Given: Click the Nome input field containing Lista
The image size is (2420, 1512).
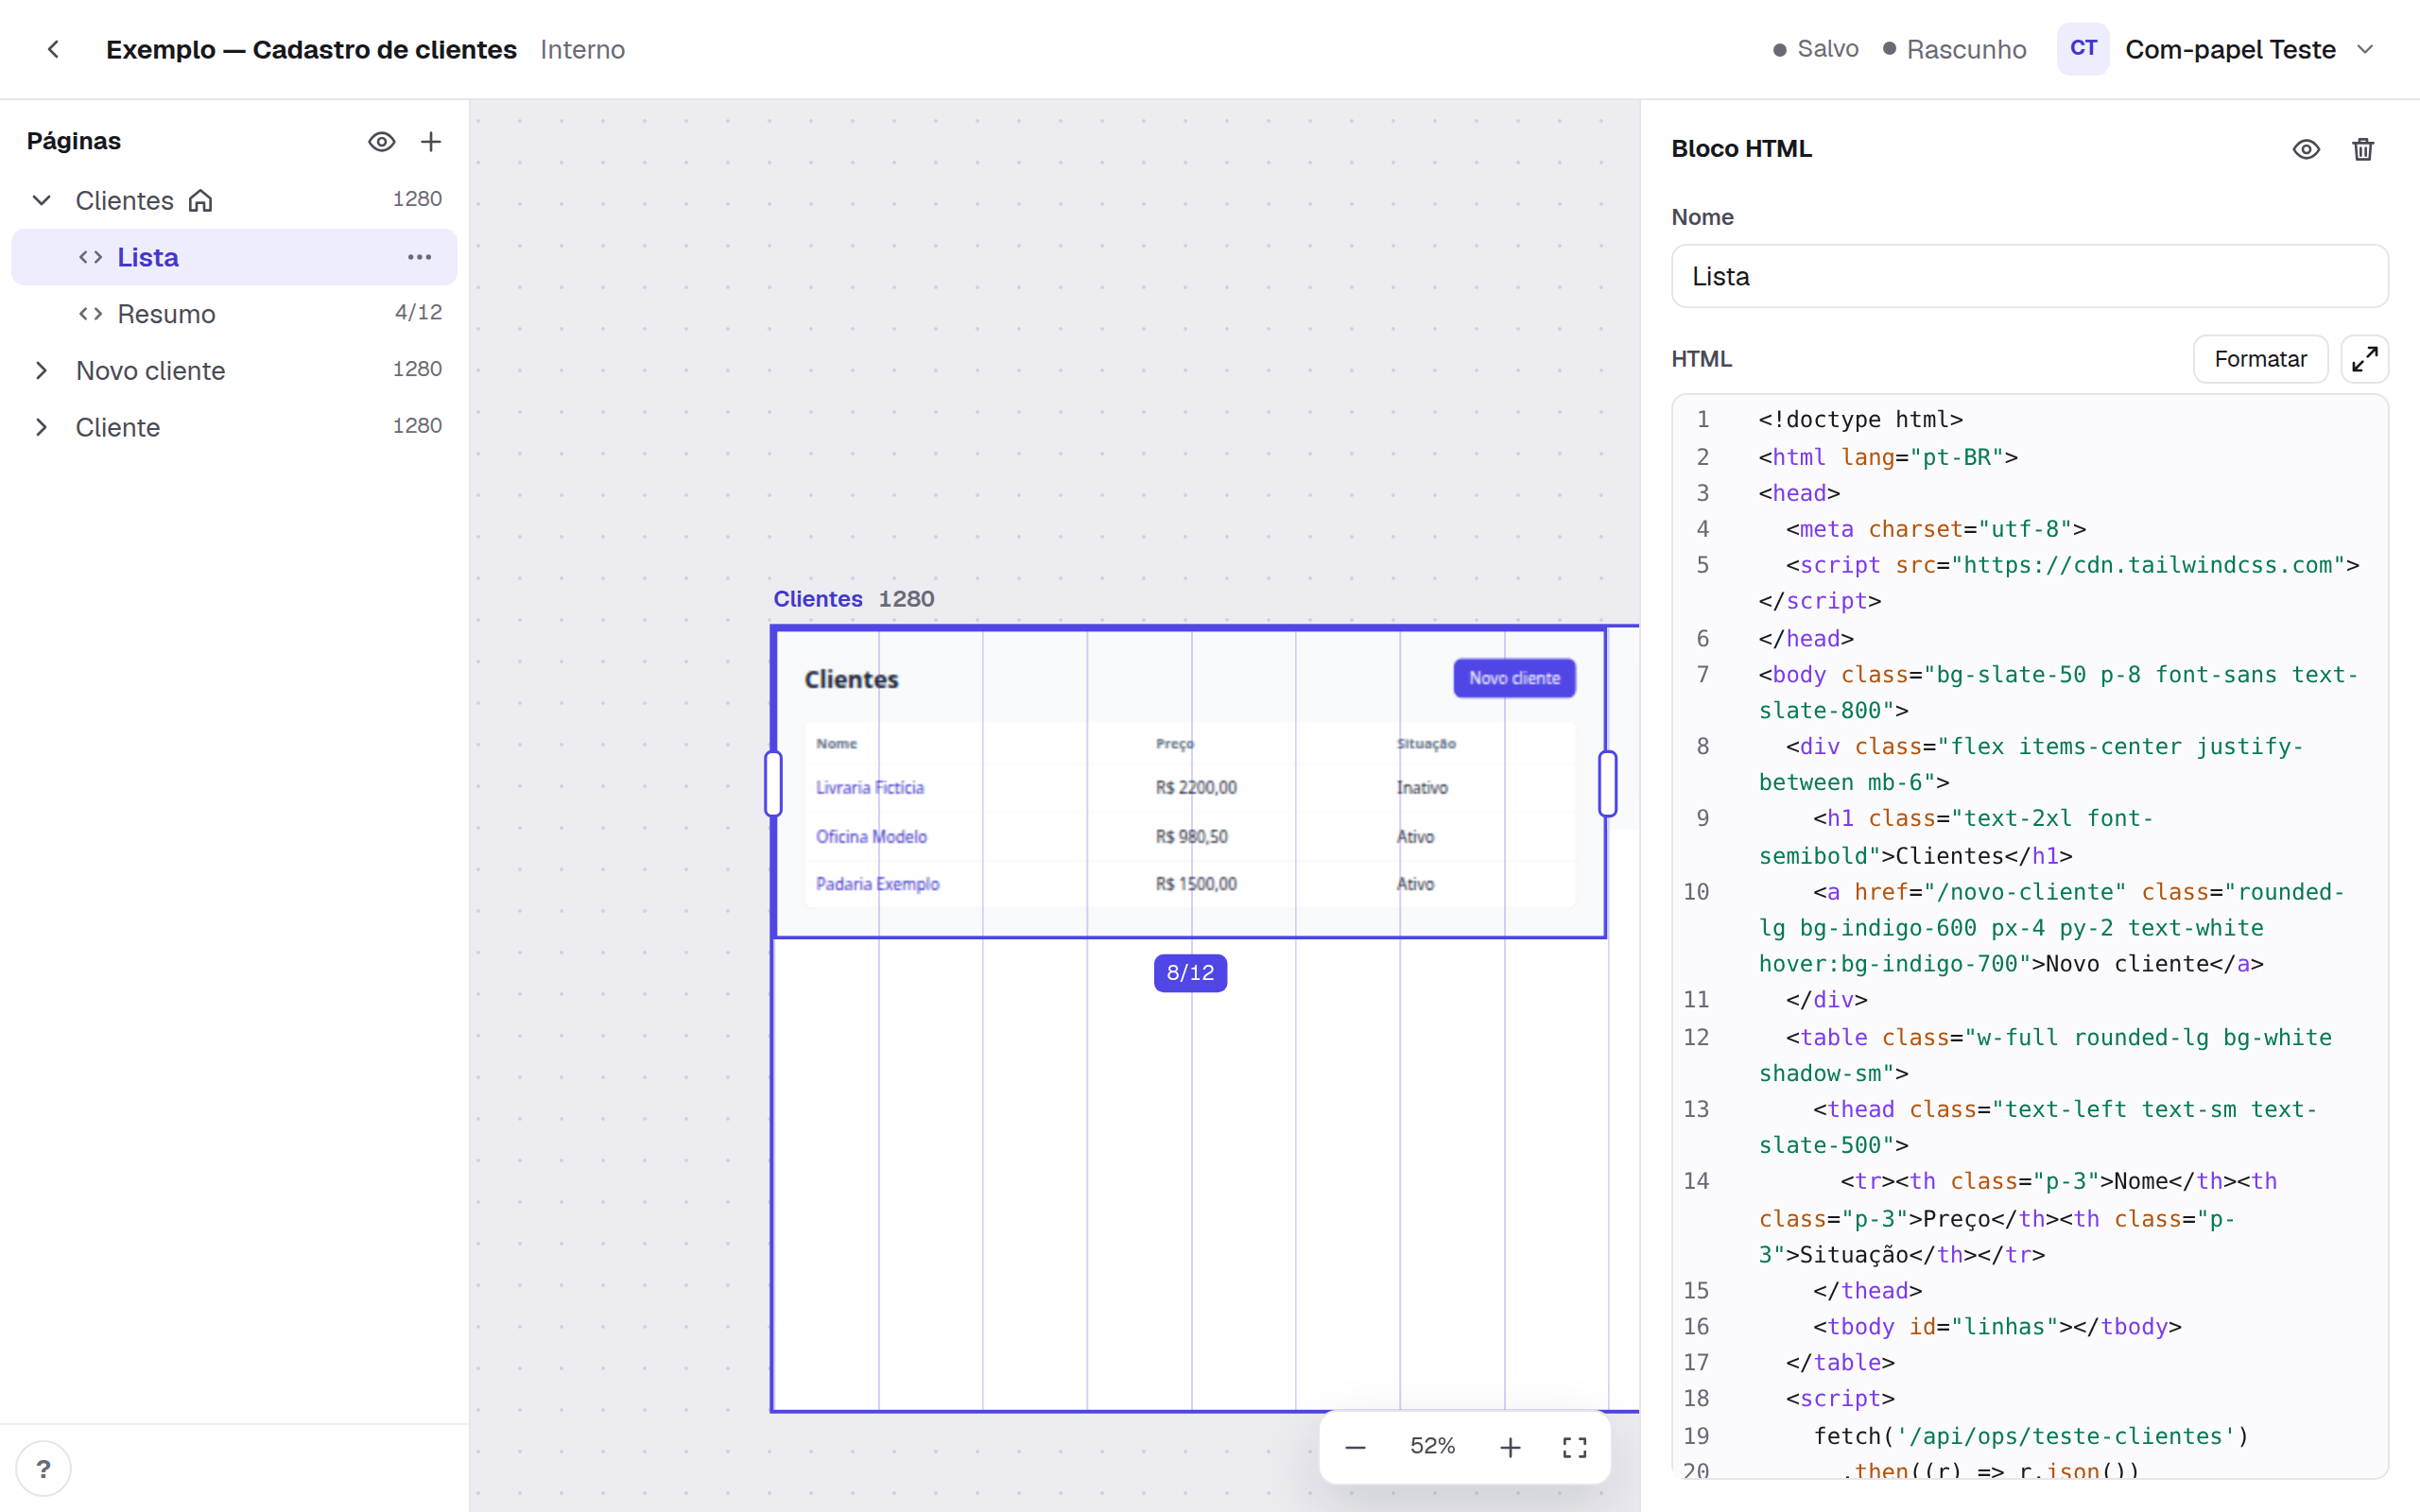Looking at the screenshot, I should click(x=2029, y=276).
